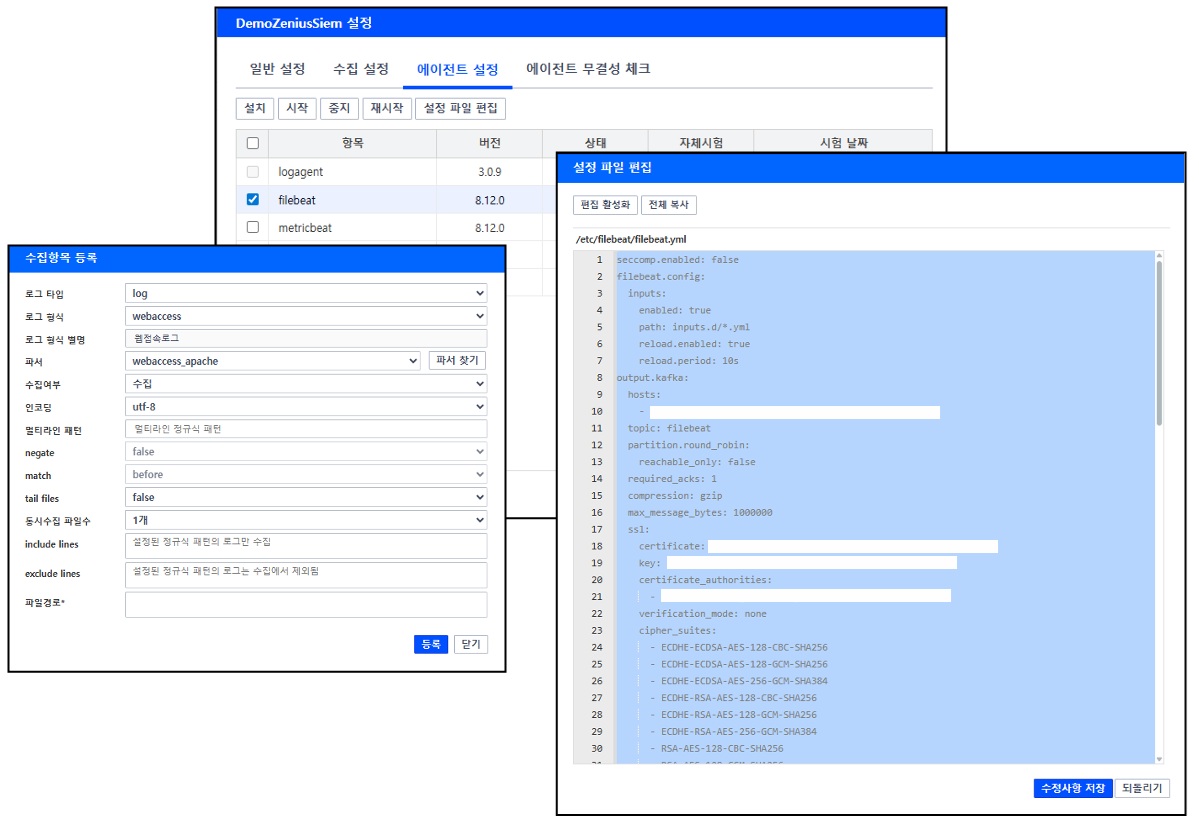The image size is (1199, 823).
Task: Open the 에이전트 무결성 체크 tab
Action: 588,69
